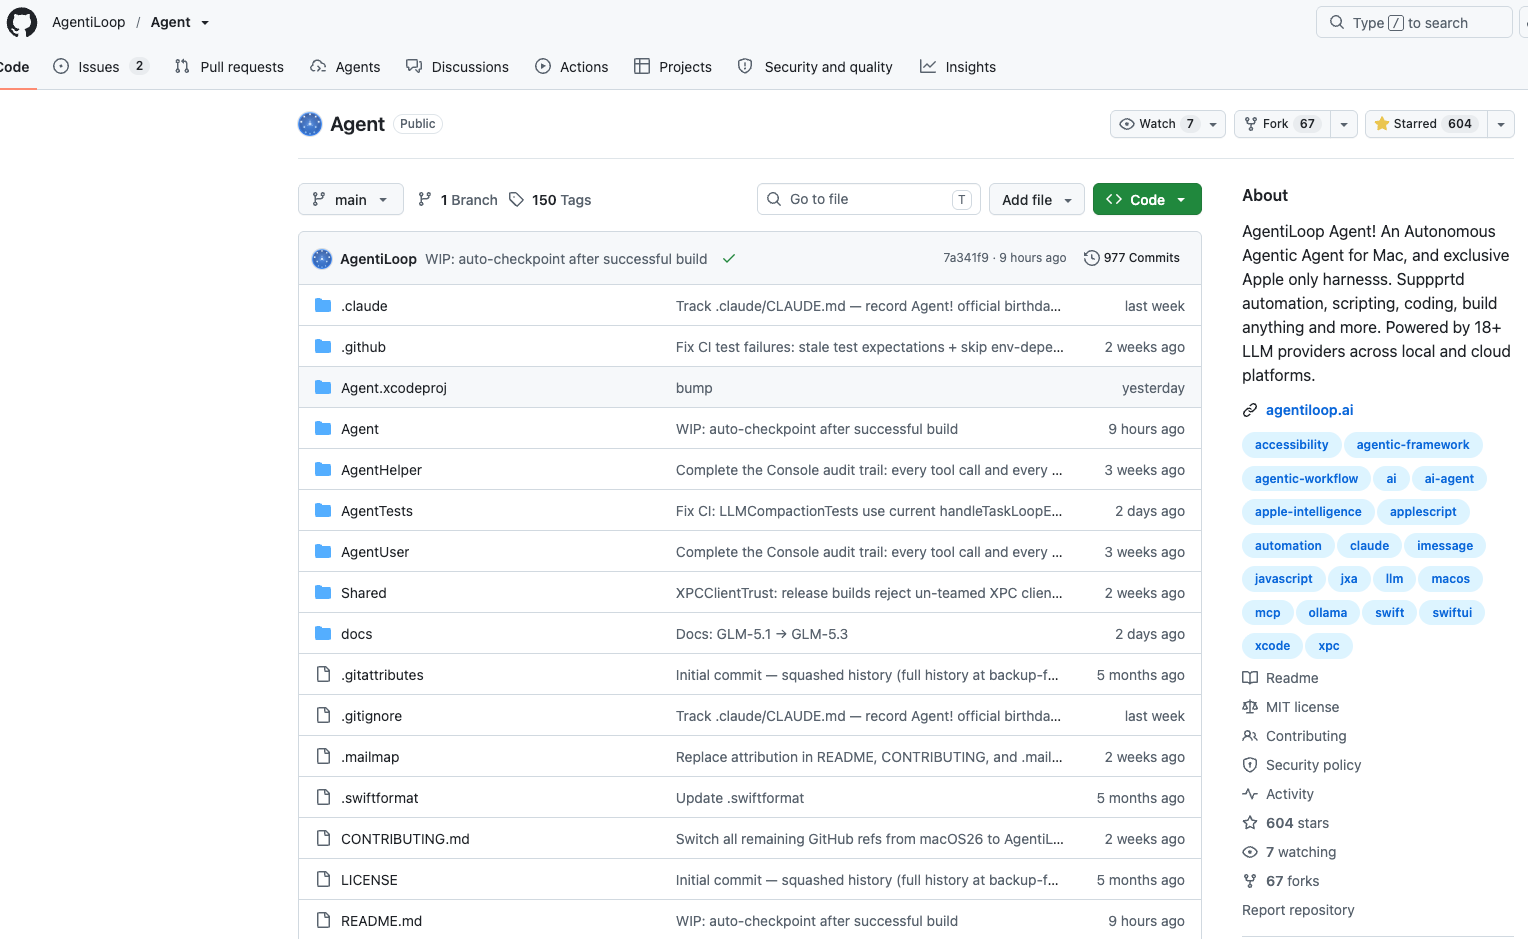Click the pulse icon beside Activity
1528x939 pixels.
[1250, 794]
